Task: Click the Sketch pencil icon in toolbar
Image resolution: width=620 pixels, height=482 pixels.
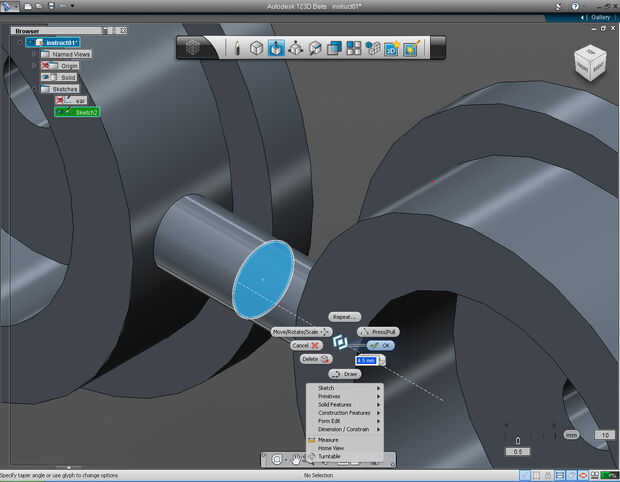Action: pos(237,48)
